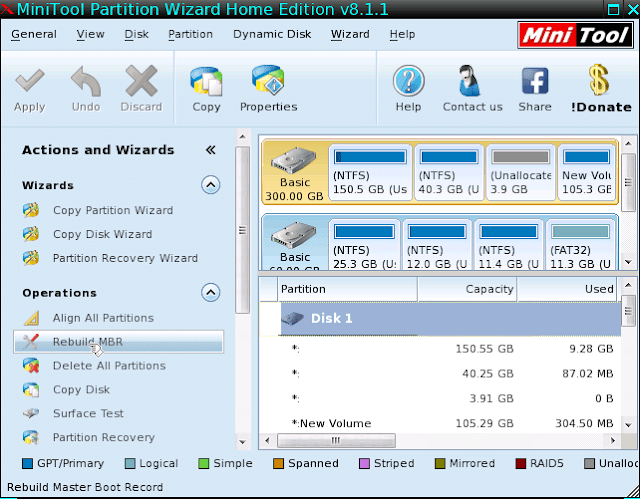This screenshot has width=640, height=499.
Task: Select the New Volume 105.29 GB row
Action: tap(440, 424)
